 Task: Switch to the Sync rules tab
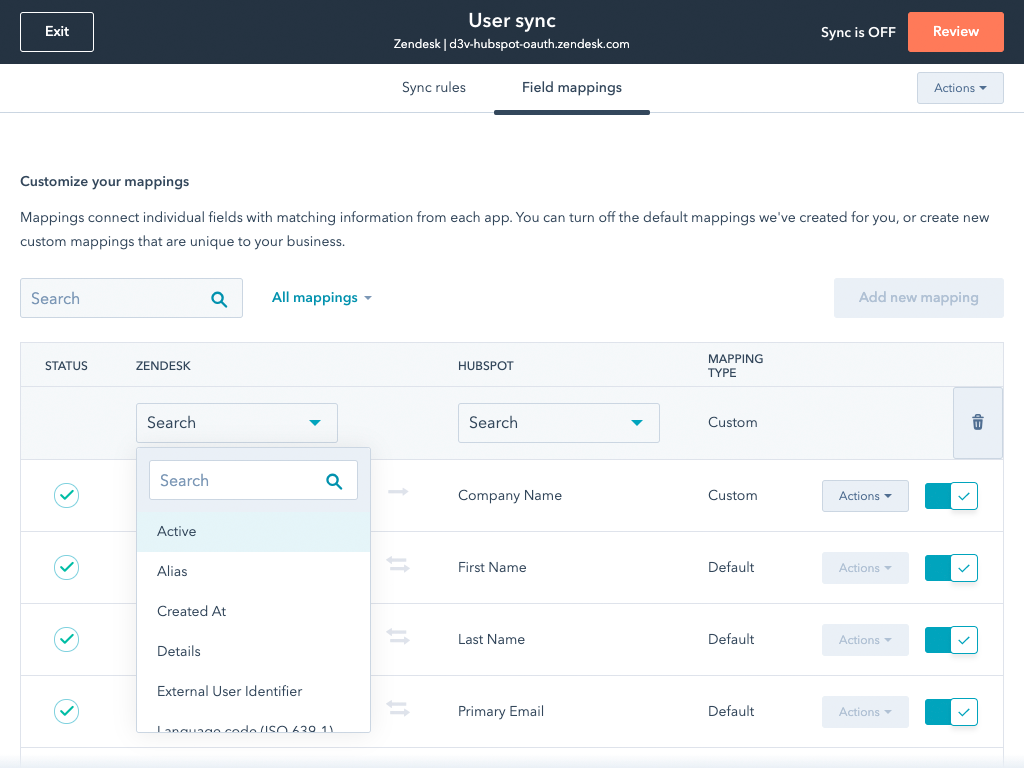pos(434,88)
